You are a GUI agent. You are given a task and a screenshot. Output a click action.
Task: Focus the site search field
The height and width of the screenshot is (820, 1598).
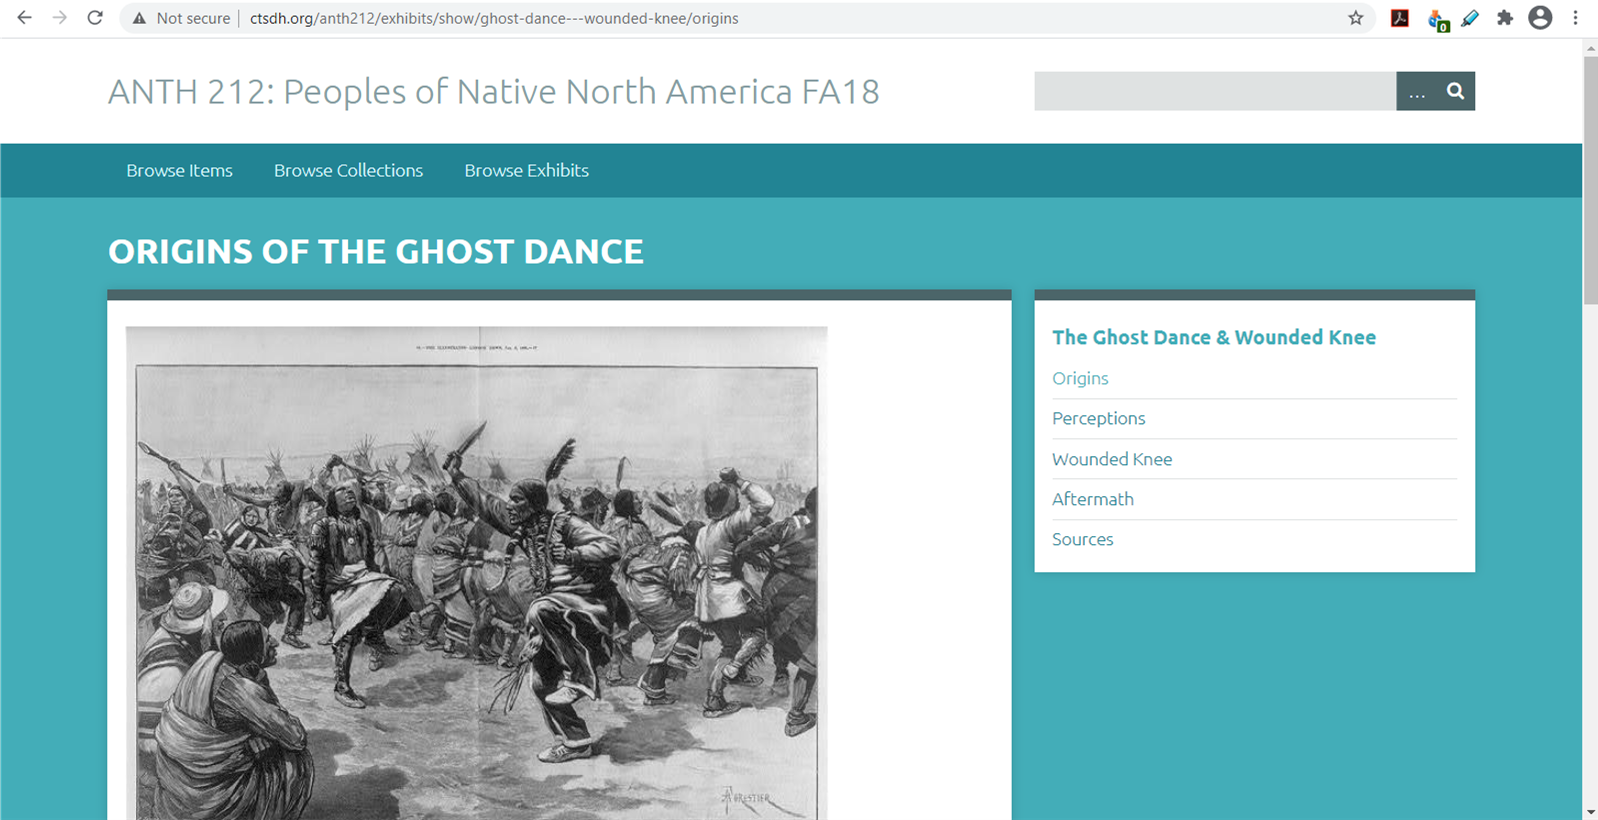tap(1215, 91)
